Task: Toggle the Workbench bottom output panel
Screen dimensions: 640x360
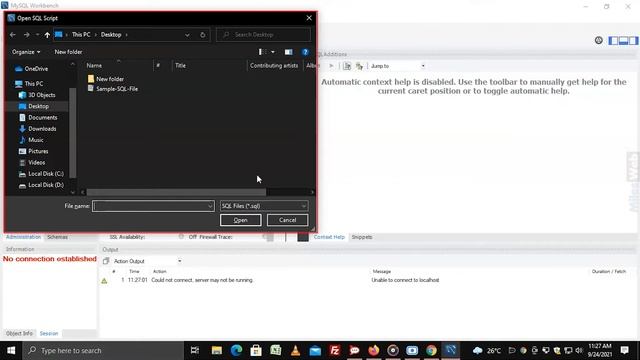Action: tap(623, 41)
